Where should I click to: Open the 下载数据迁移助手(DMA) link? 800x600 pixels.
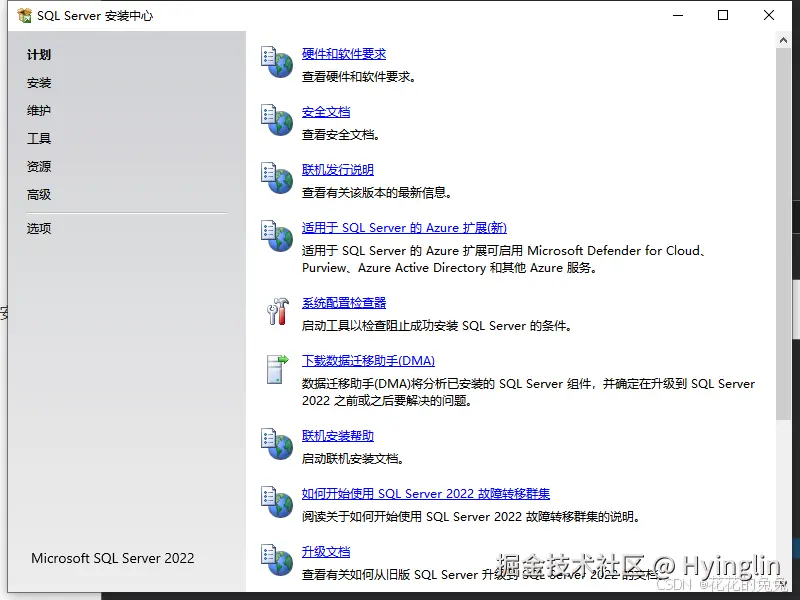click(x=368, y=361)
